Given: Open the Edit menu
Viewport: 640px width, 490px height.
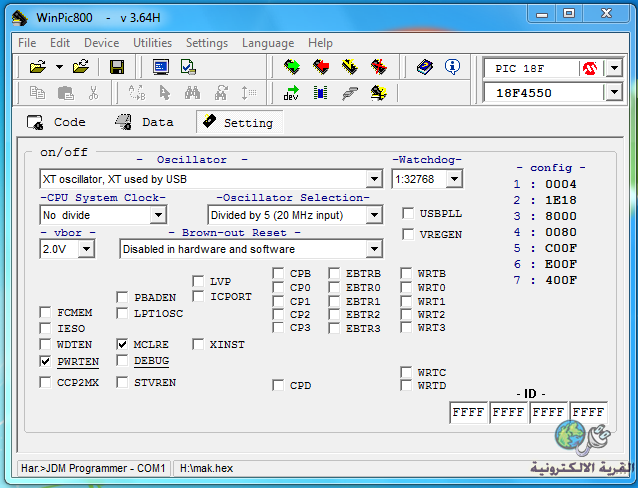Looking at the screenshot, I should coord(60,43).
